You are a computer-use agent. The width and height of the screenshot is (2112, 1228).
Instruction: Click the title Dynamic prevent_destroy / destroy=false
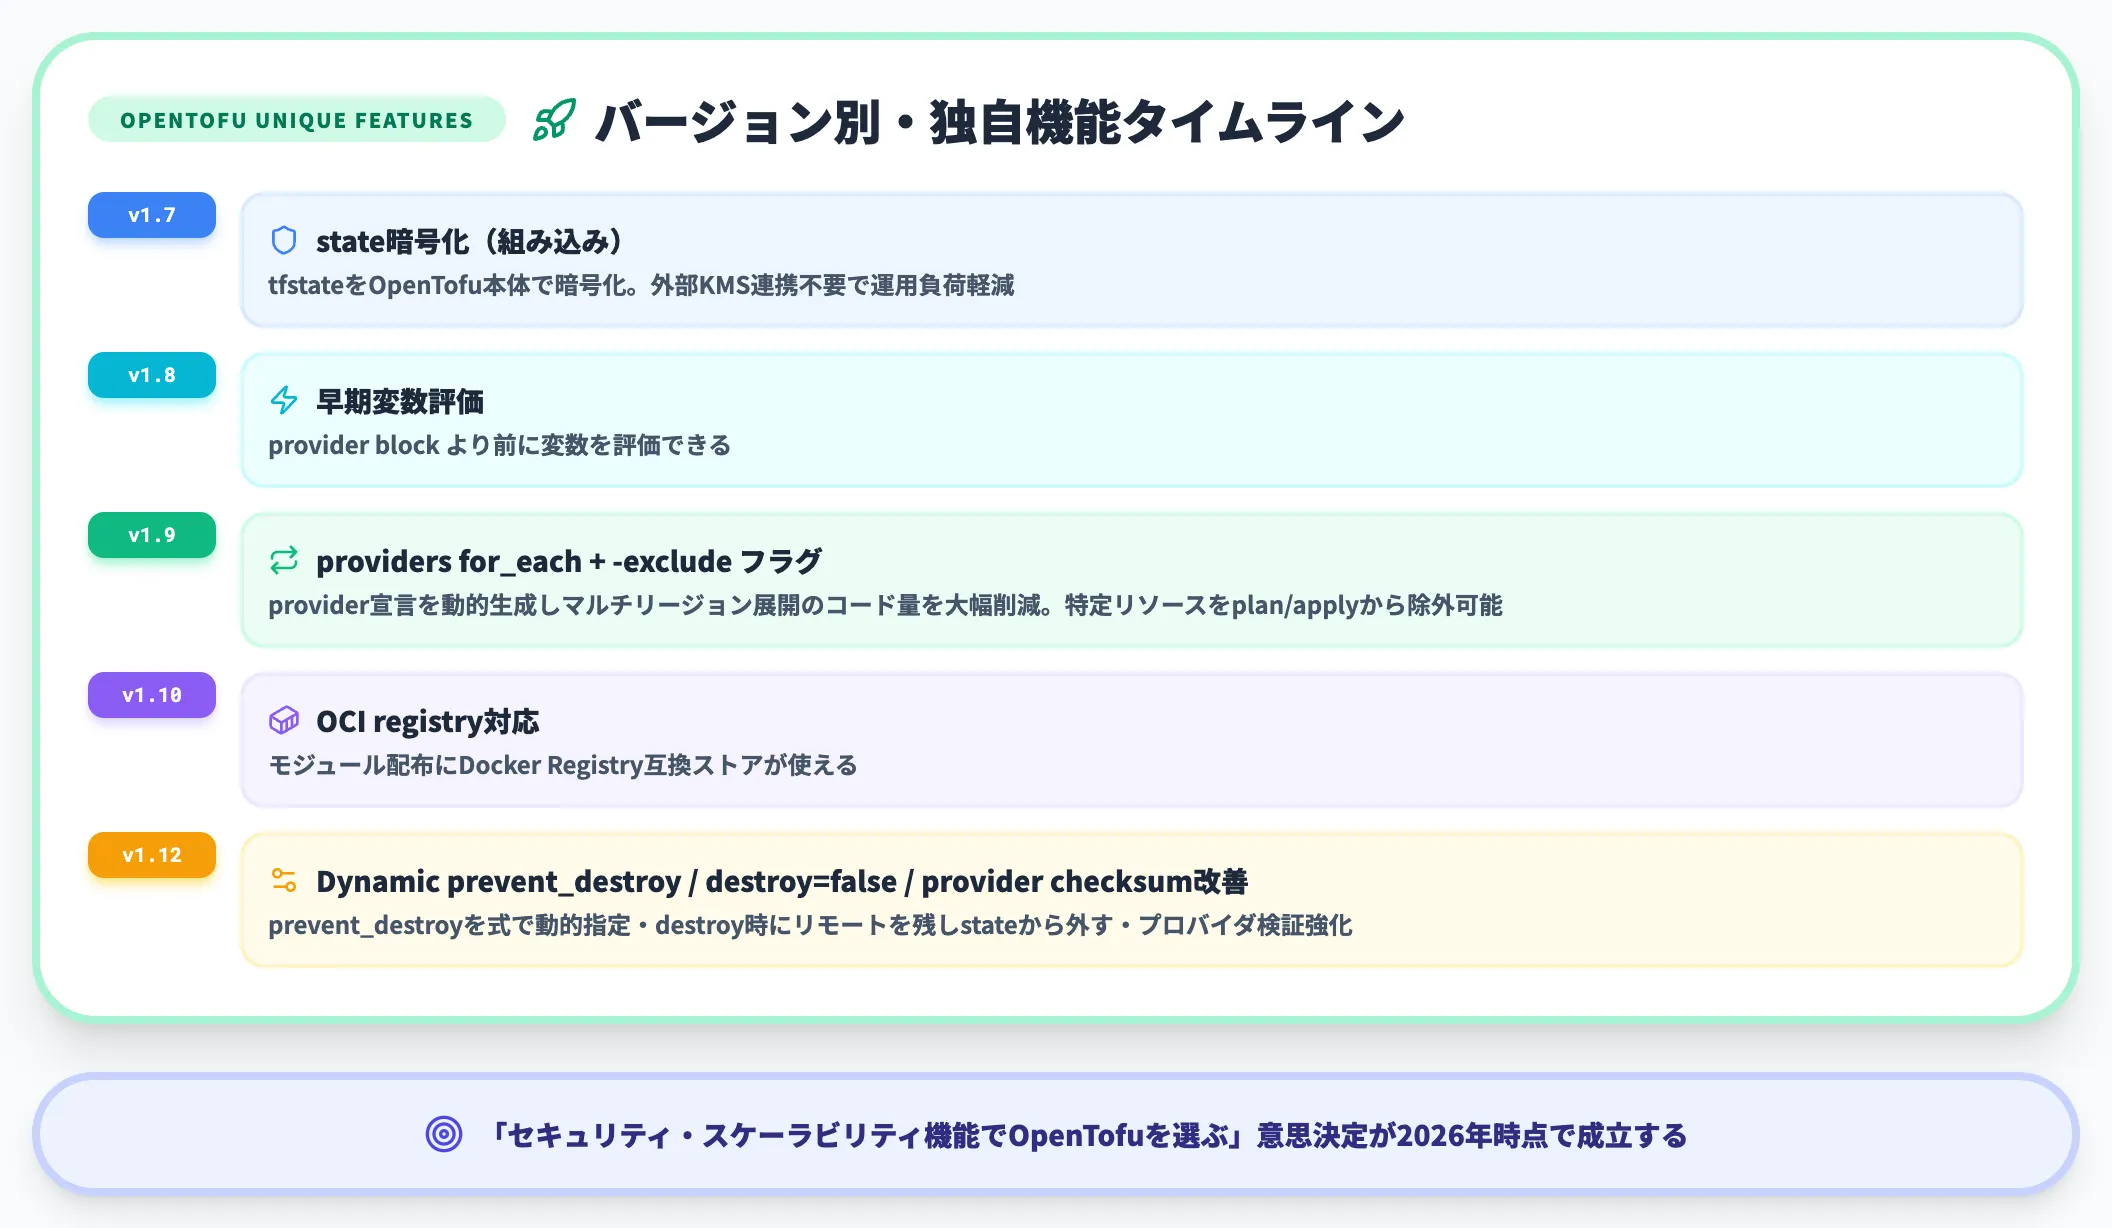(782, 882)
